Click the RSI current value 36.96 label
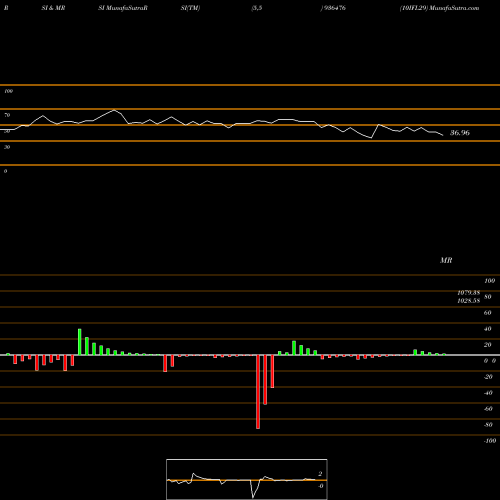 click(x=460, y=133)
